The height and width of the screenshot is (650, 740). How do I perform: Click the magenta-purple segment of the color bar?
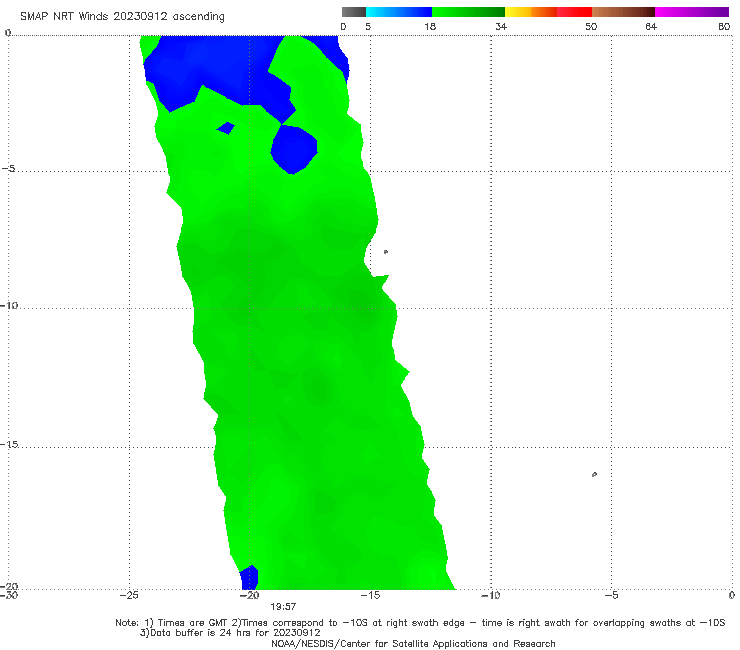coord(692,12)
